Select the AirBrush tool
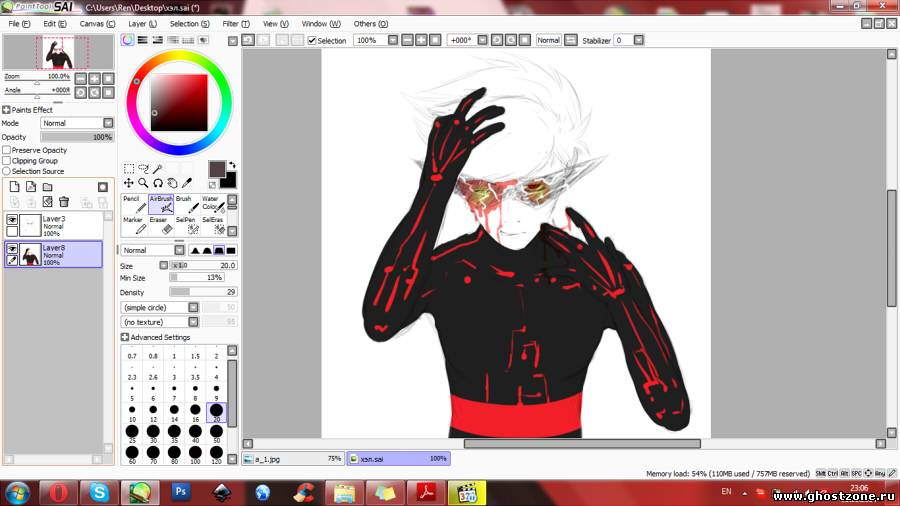Viewport: 900px width, 506px height. click(161, 204)
